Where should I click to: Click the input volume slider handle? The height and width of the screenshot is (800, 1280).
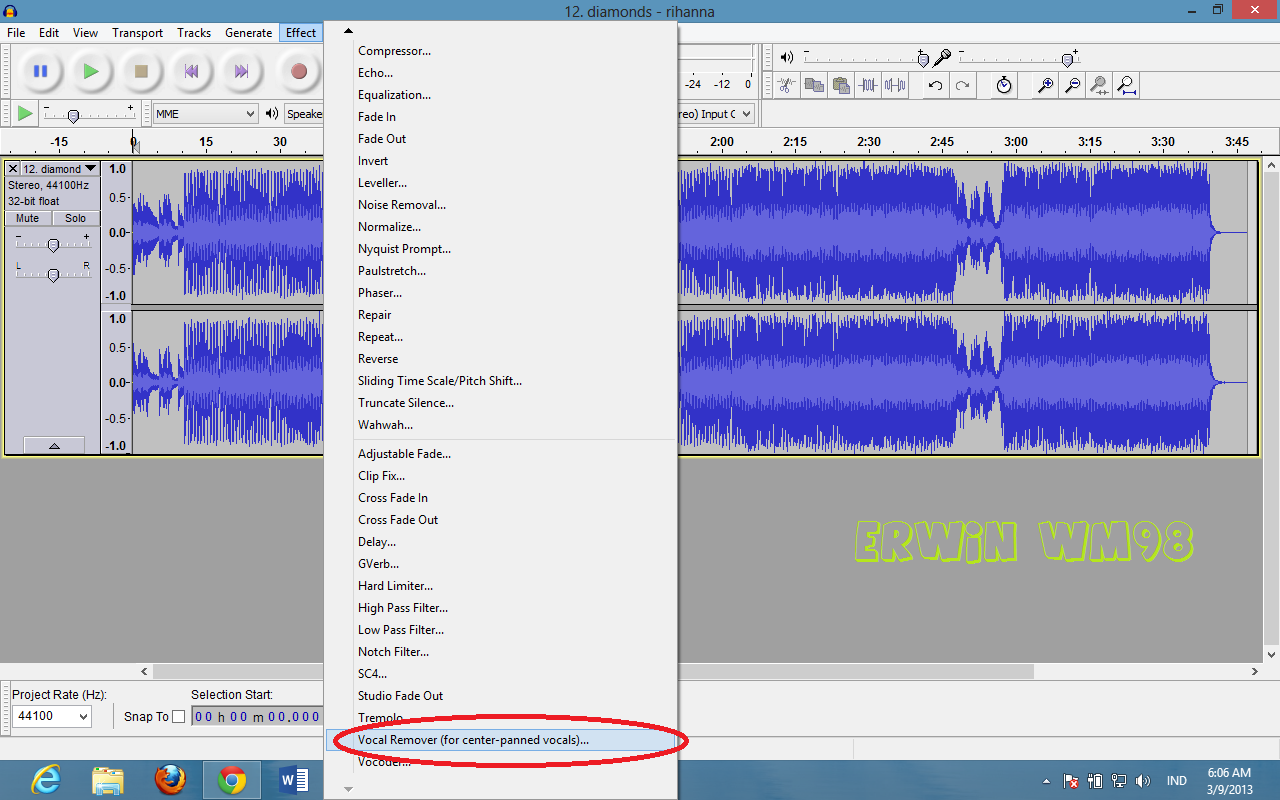click(1069, 59)
